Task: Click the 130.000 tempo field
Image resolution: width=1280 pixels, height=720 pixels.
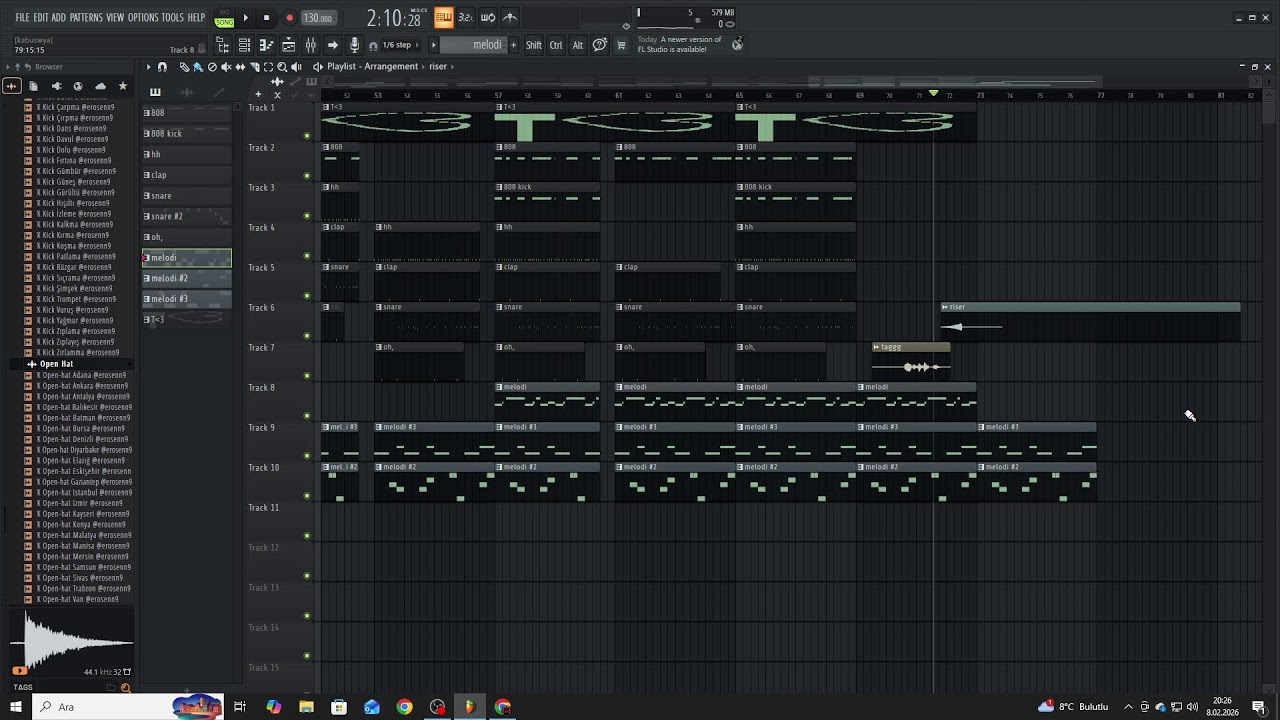Action: point(318,18)
